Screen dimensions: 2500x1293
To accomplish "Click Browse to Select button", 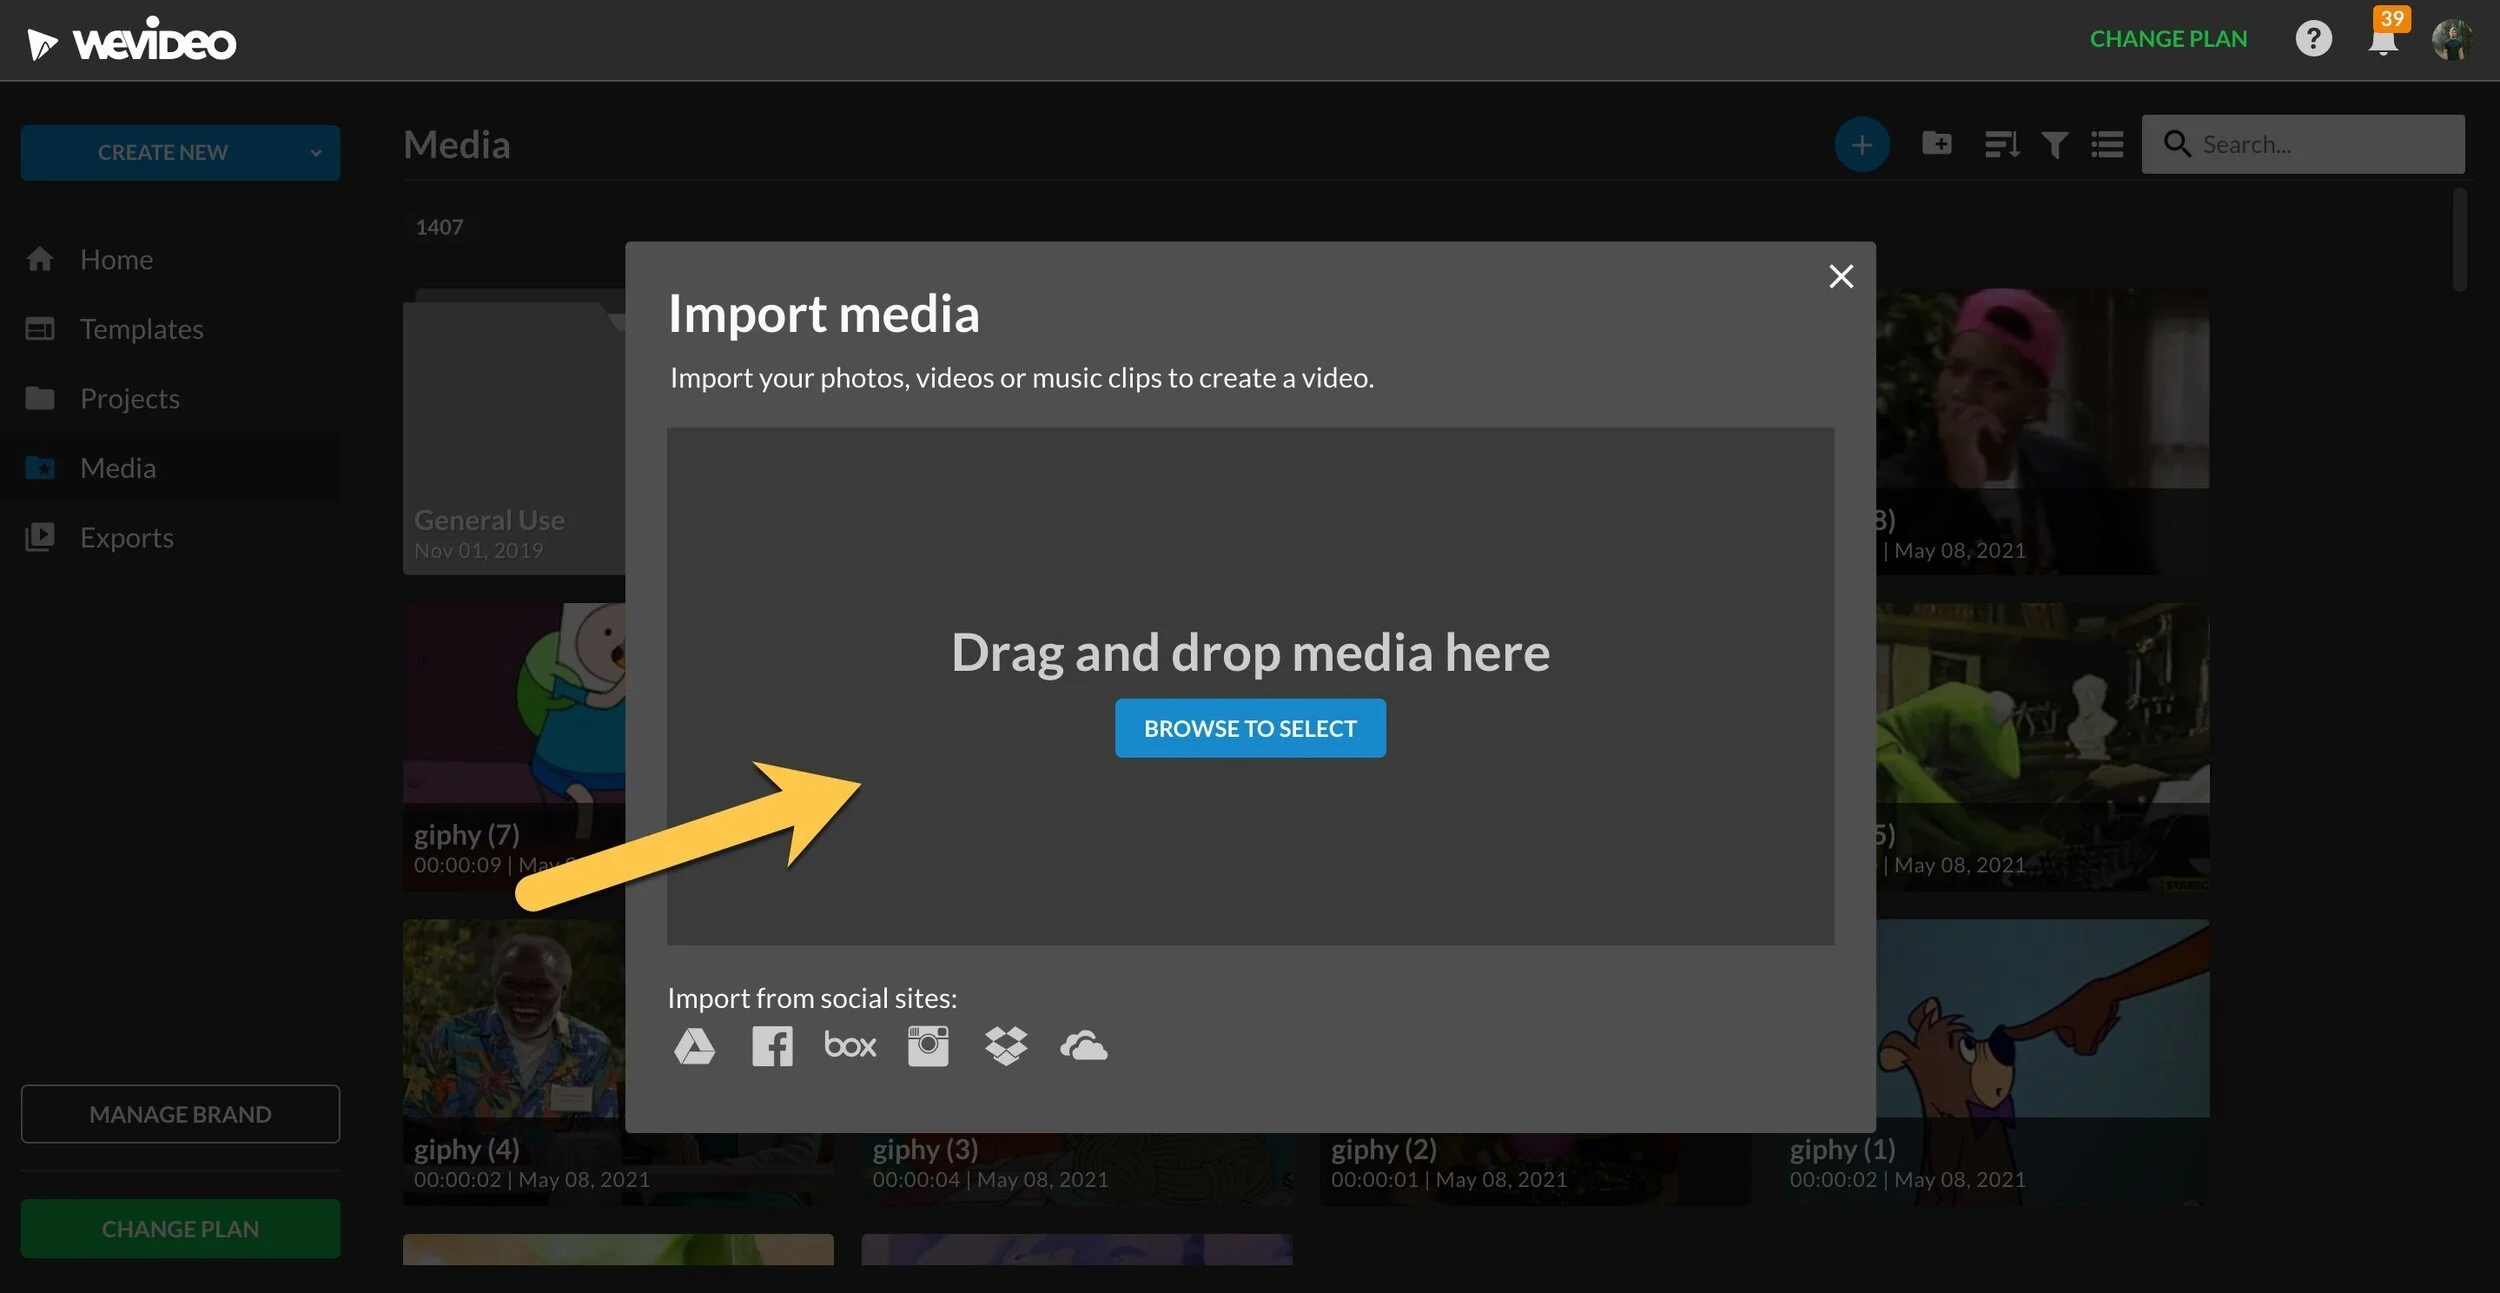I will [x=1250, y=728].
